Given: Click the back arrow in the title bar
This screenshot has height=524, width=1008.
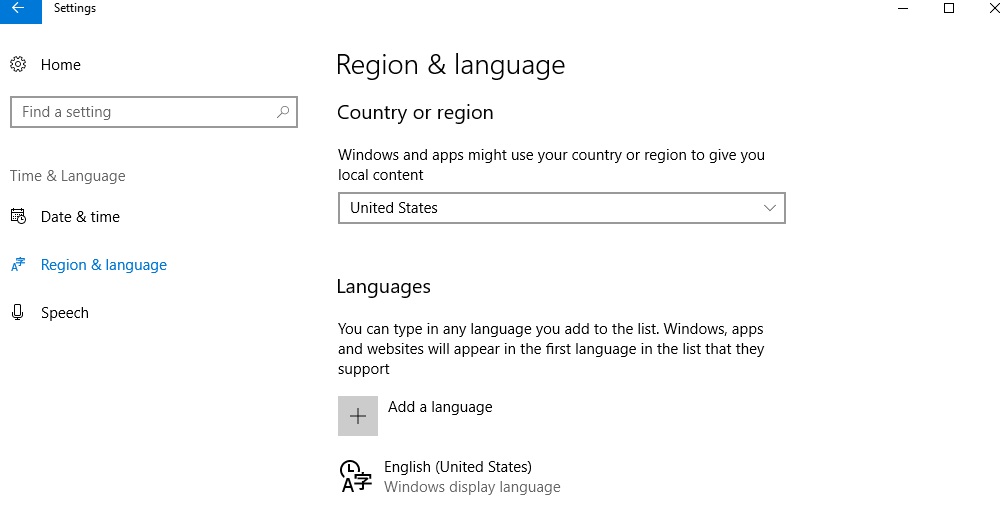Looking at the screenshot, I should 17,8.
